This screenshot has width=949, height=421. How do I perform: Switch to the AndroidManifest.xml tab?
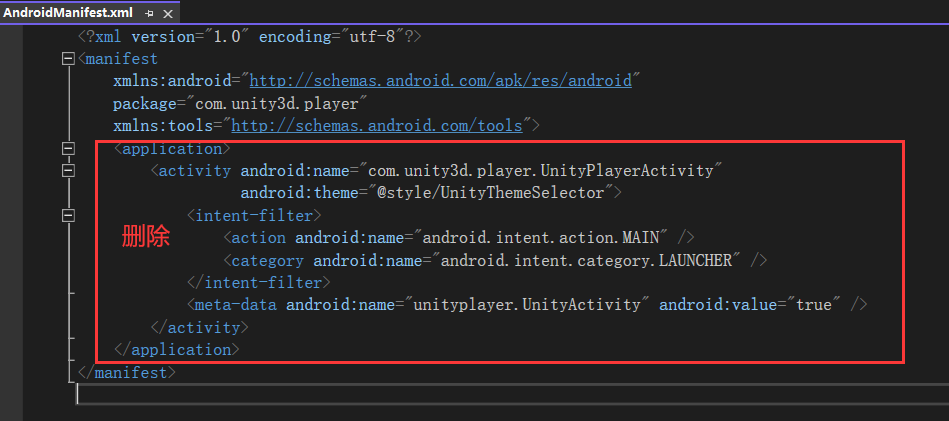(x=67, y=13)
